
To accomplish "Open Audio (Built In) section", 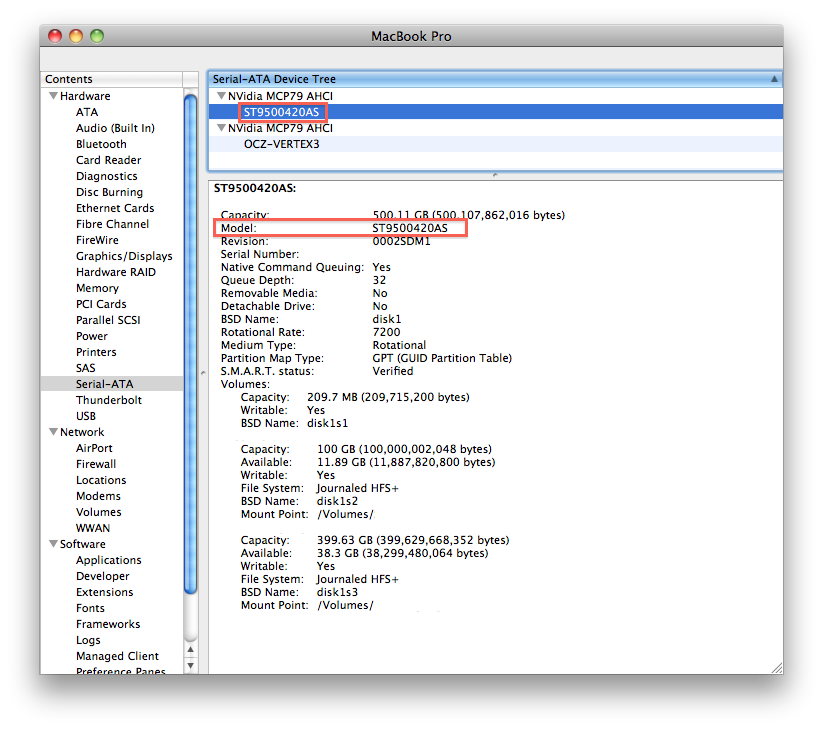I will pos(115,128).
